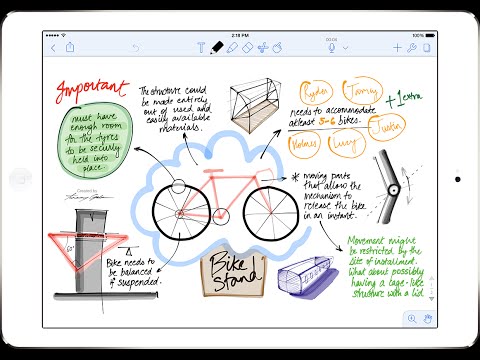Select the Text tool
480x360 pixels.
tap(201, 48)
